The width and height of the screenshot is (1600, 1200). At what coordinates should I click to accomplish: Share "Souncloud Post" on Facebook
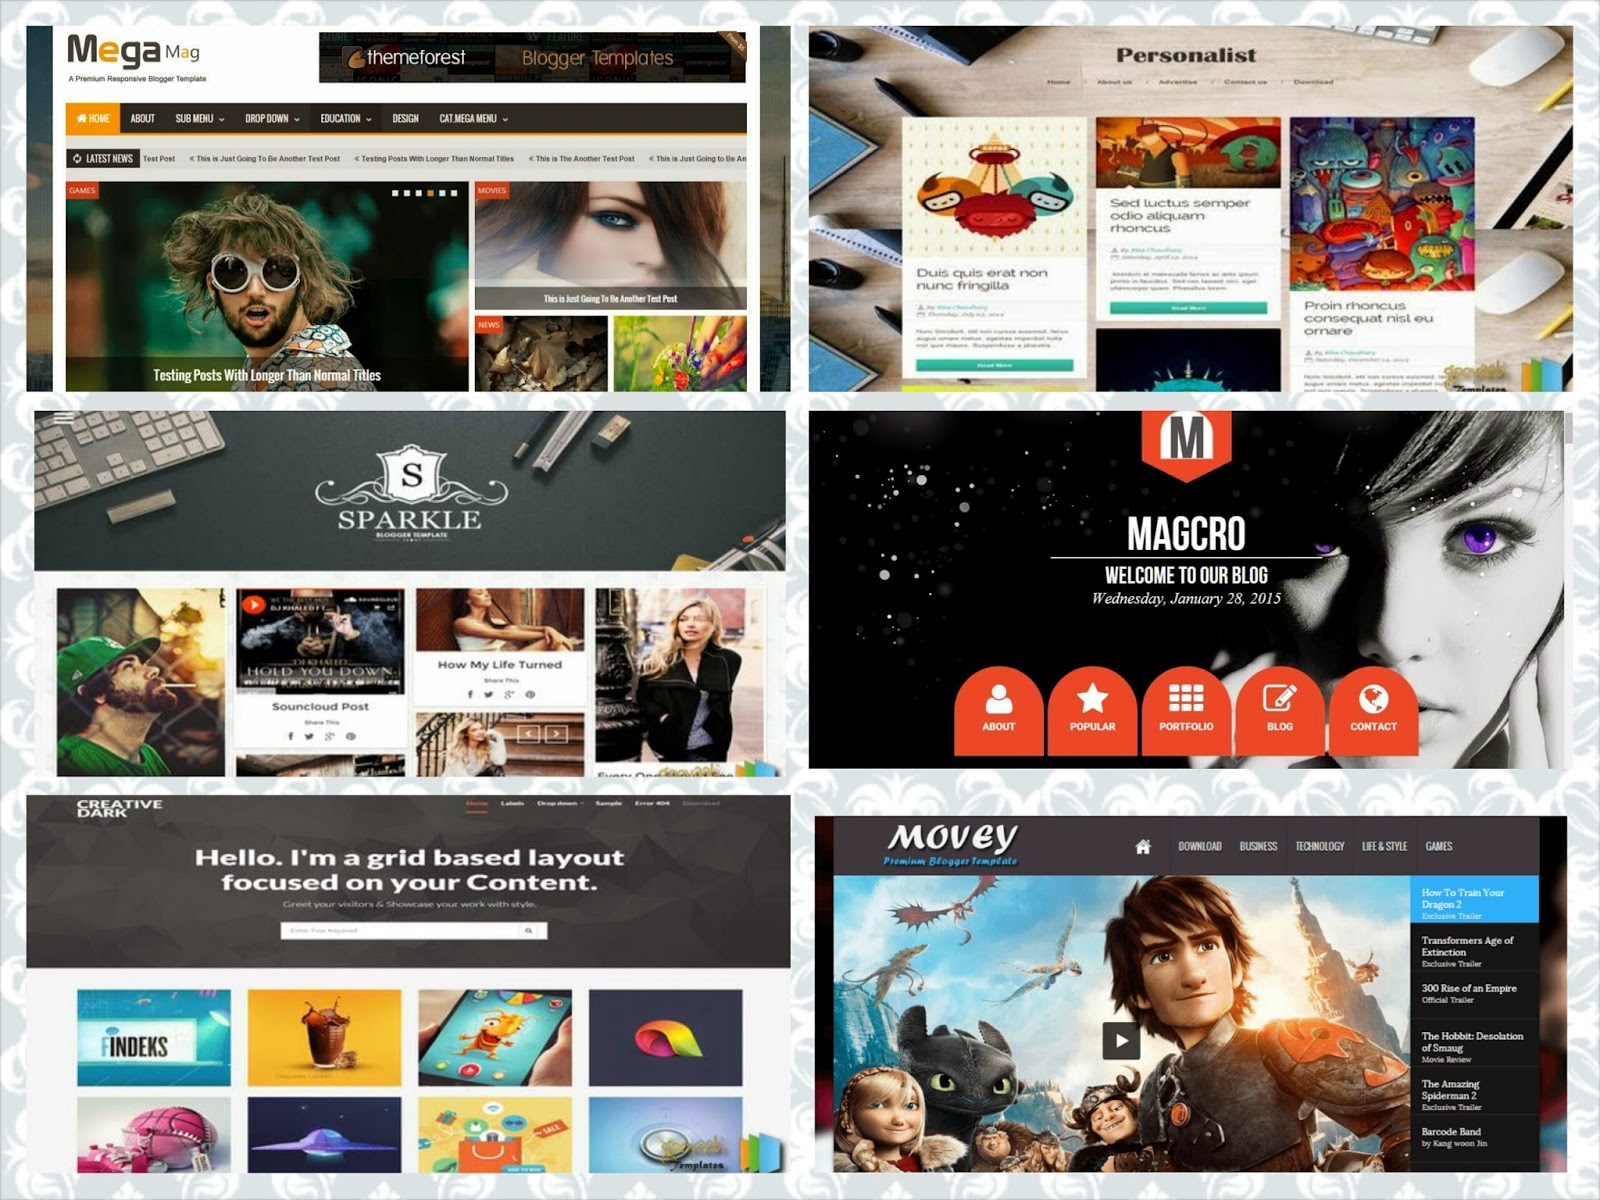tap(291, 737)
